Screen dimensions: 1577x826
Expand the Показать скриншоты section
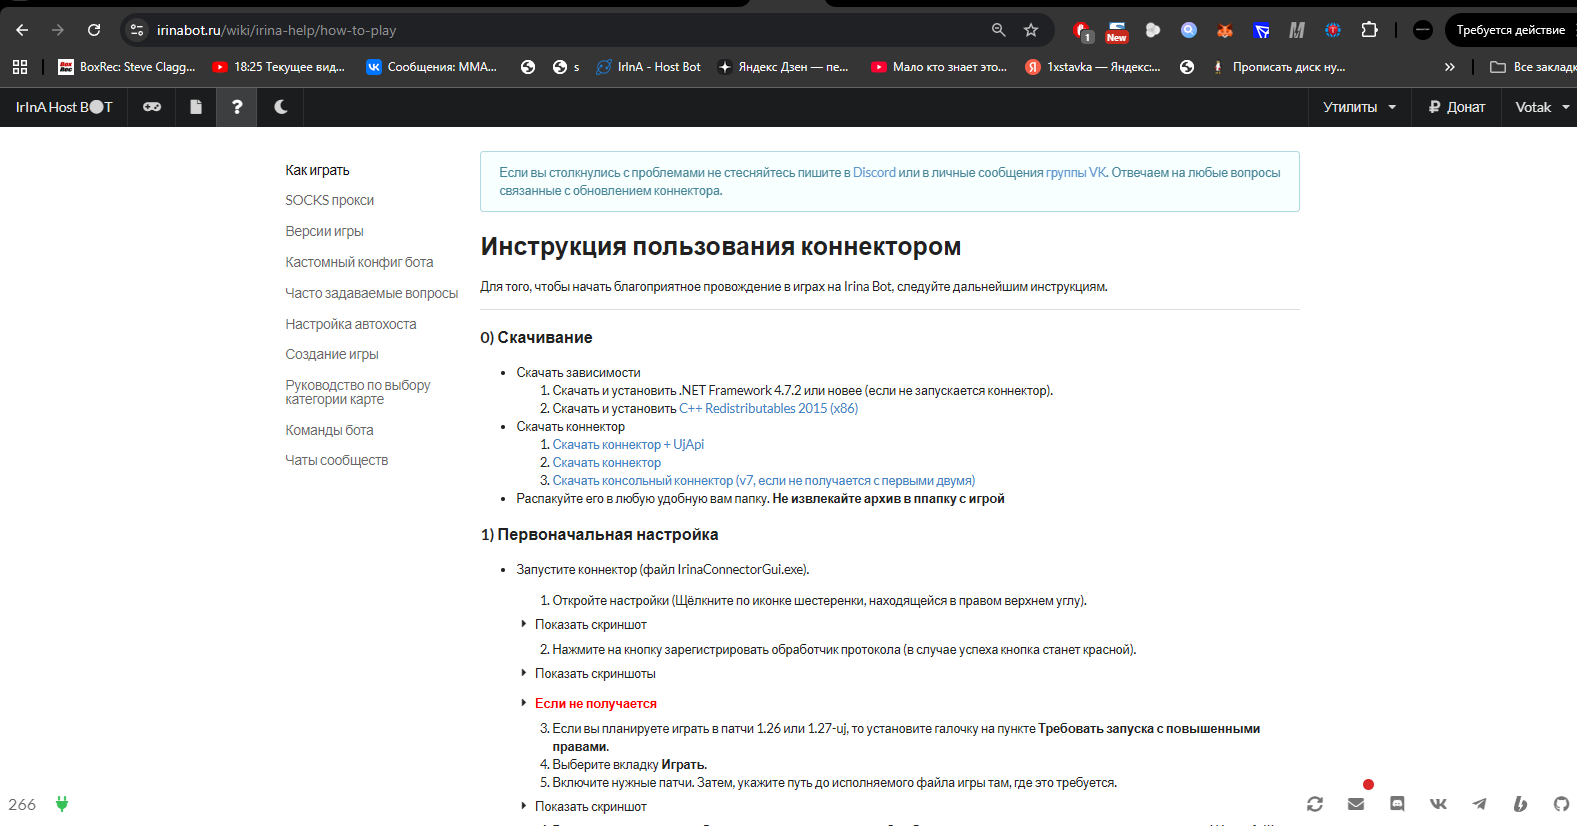click(595, 674)
